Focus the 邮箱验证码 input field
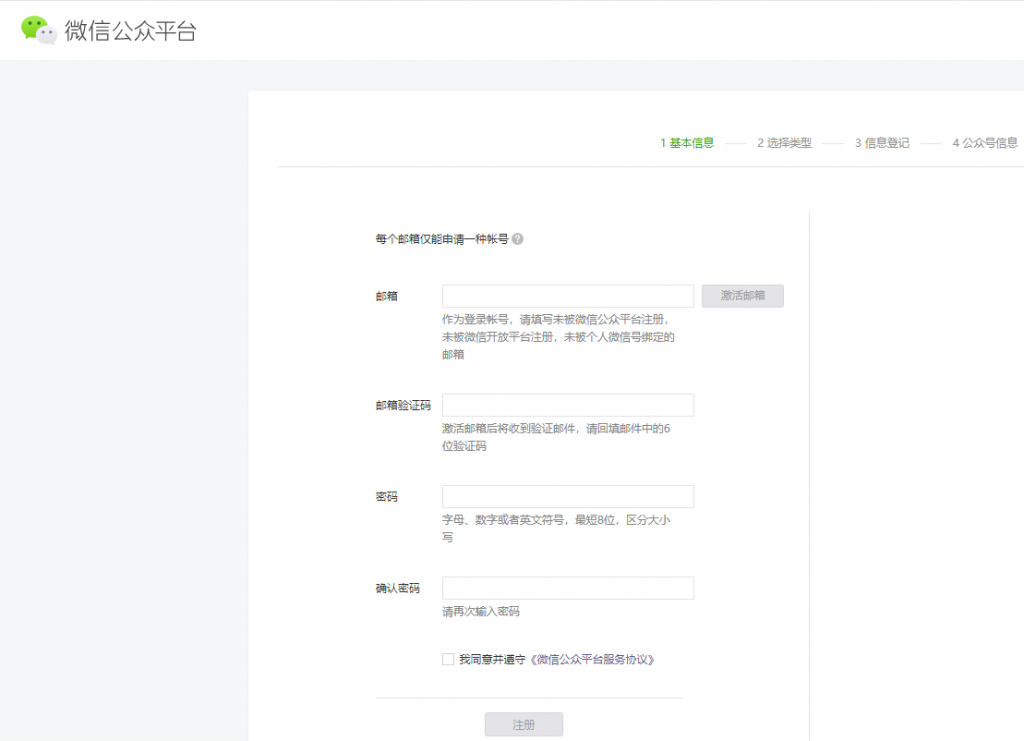The width and height of the screenshot is (1024, 741). [568, 405]
